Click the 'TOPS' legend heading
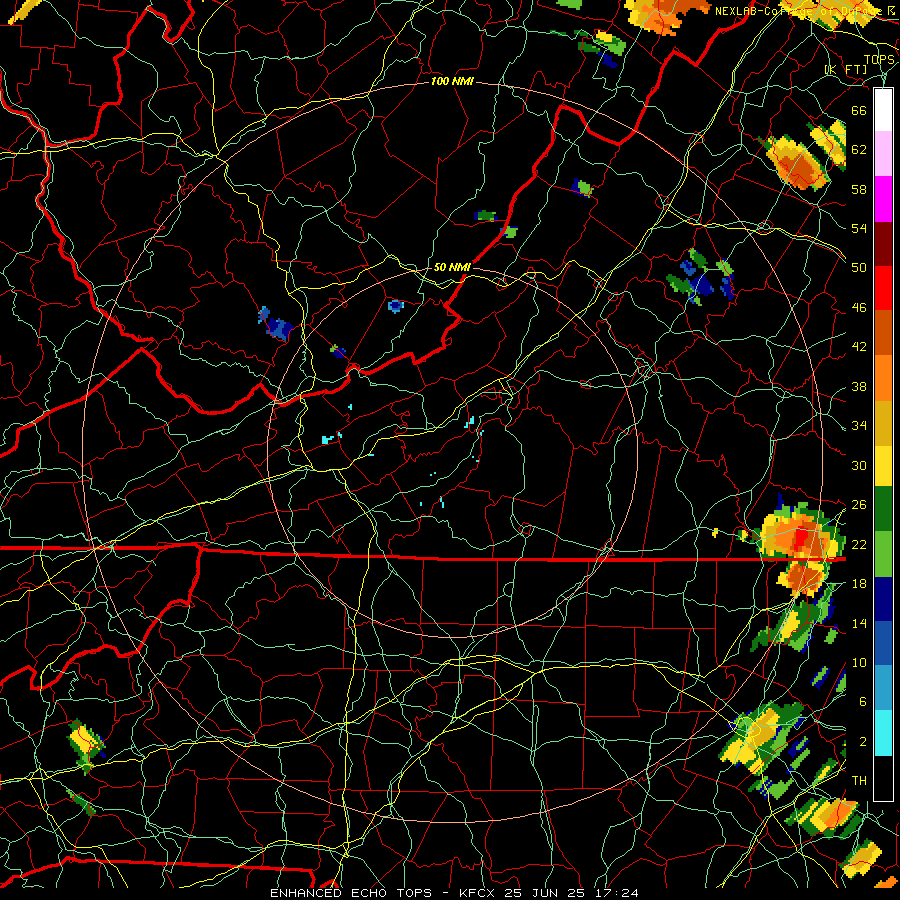Image resolution: width=900 pixels, height=900 pixels. [879, 60]
